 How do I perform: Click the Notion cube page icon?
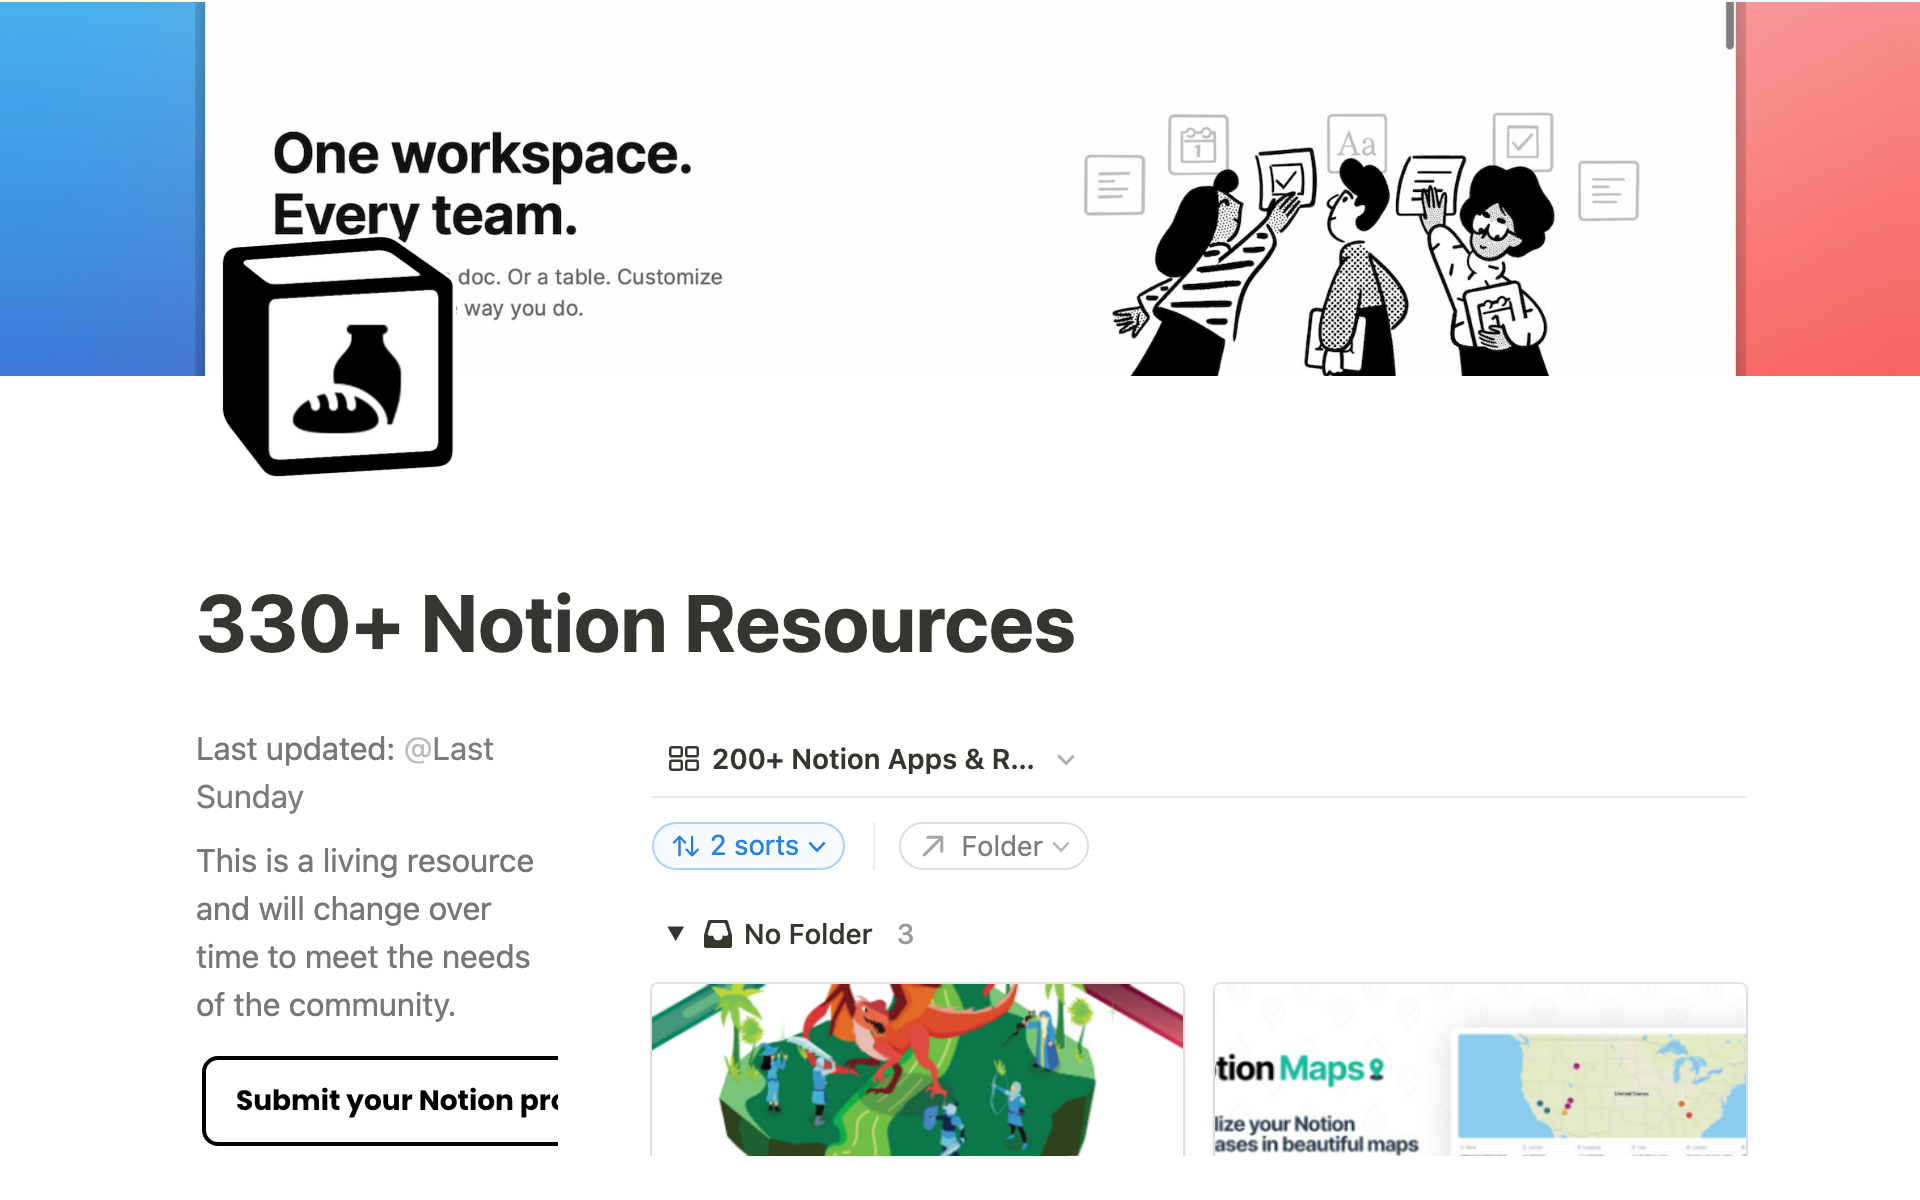point(338,357)
